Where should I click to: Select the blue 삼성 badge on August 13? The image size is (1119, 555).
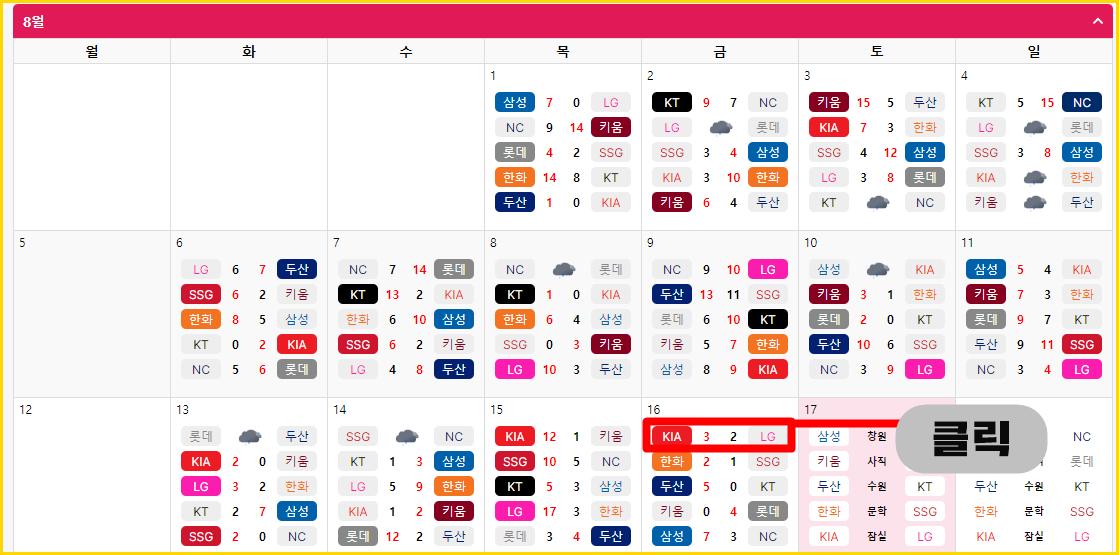[297, 511]
